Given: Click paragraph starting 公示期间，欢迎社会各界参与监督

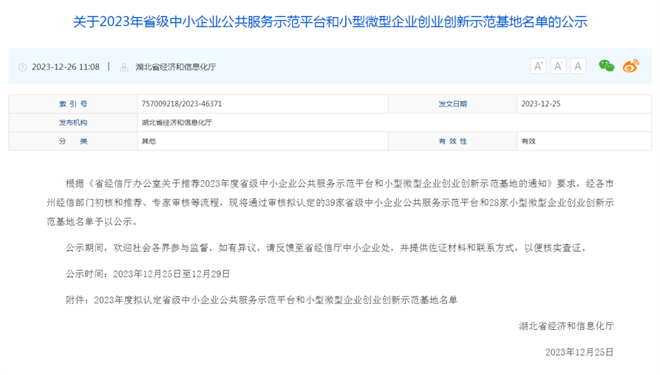Looking at the screenshot, I should 326,248.
